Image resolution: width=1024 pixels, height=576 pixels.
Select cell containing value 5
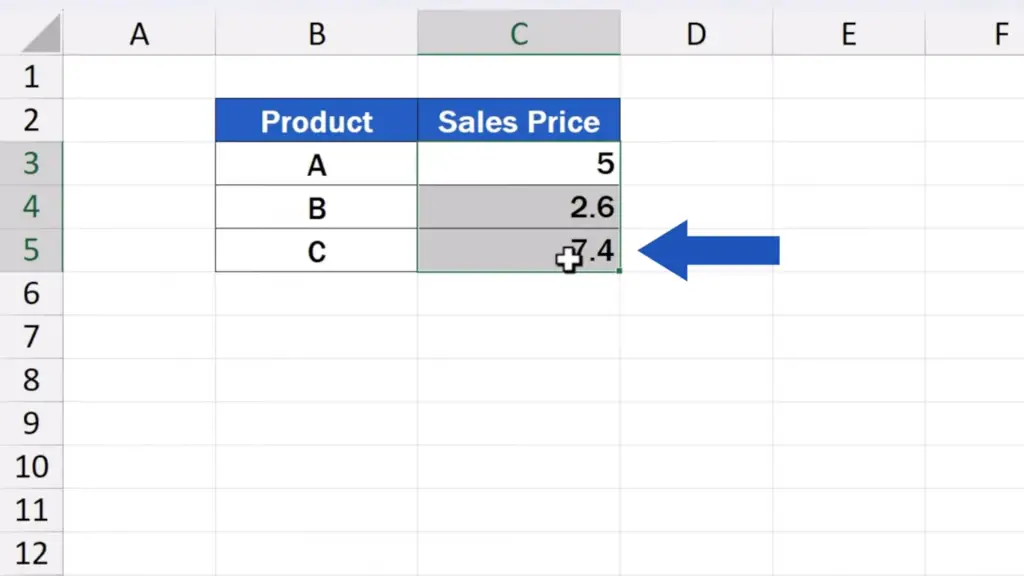click(x=519, y=163)
